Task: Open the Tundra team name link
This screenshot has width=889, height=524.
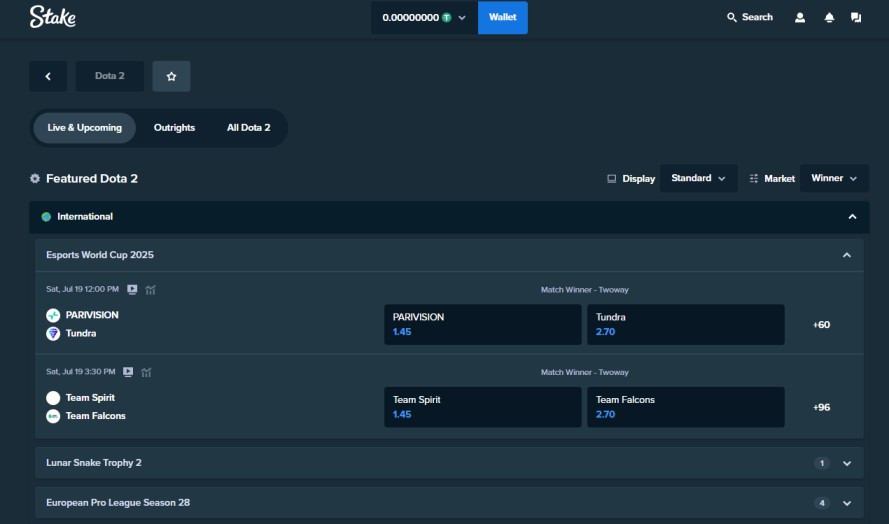Action: pyautogui.click(x=81, y=333)
